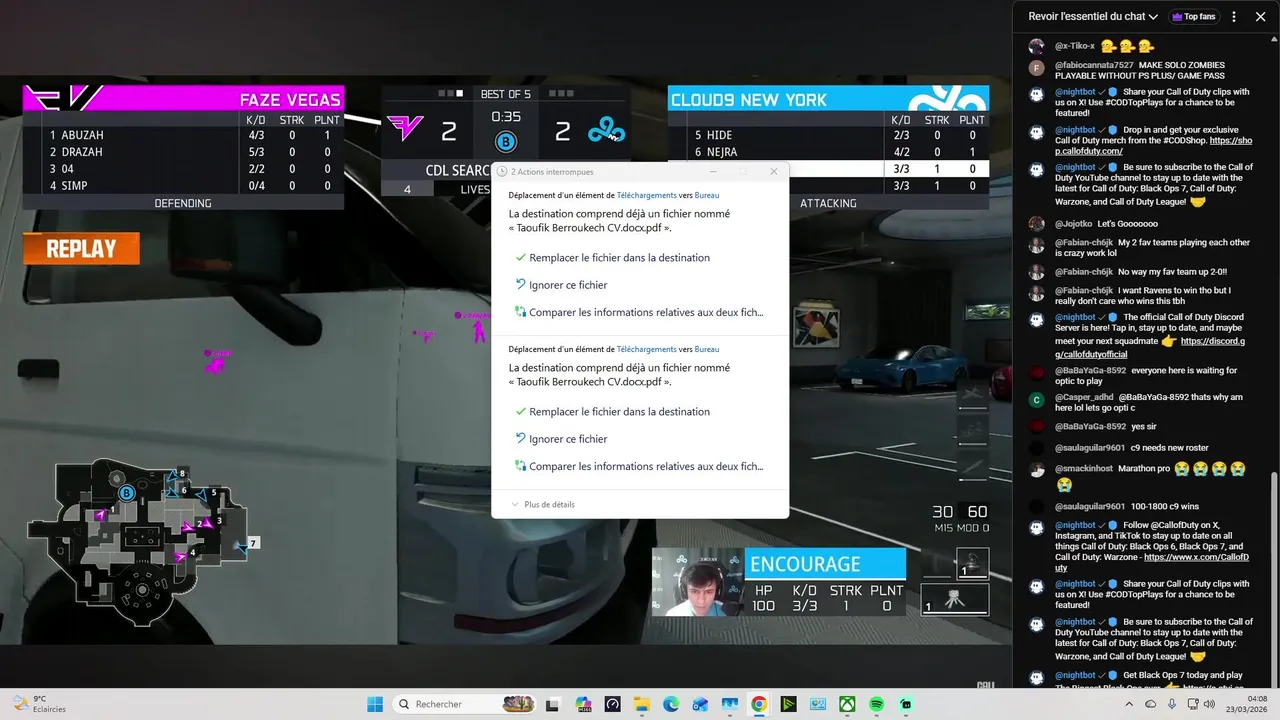Click the cloud sync tray icon
This screenshot has height=720, width=1280.
(1151, 704)
